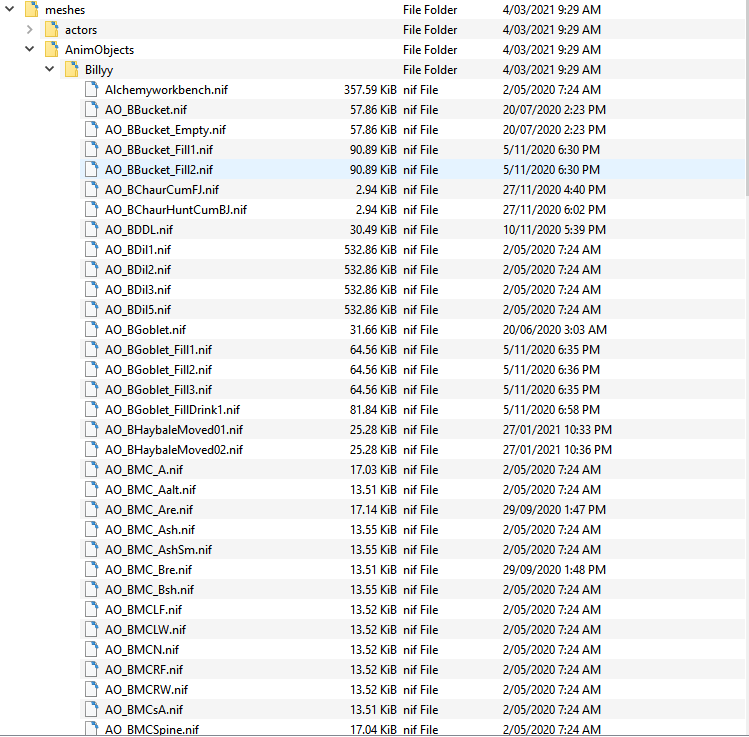
Task: Click the AO_BBucket_Fill2.nif file icon
Action: click(x=92, y=170)
